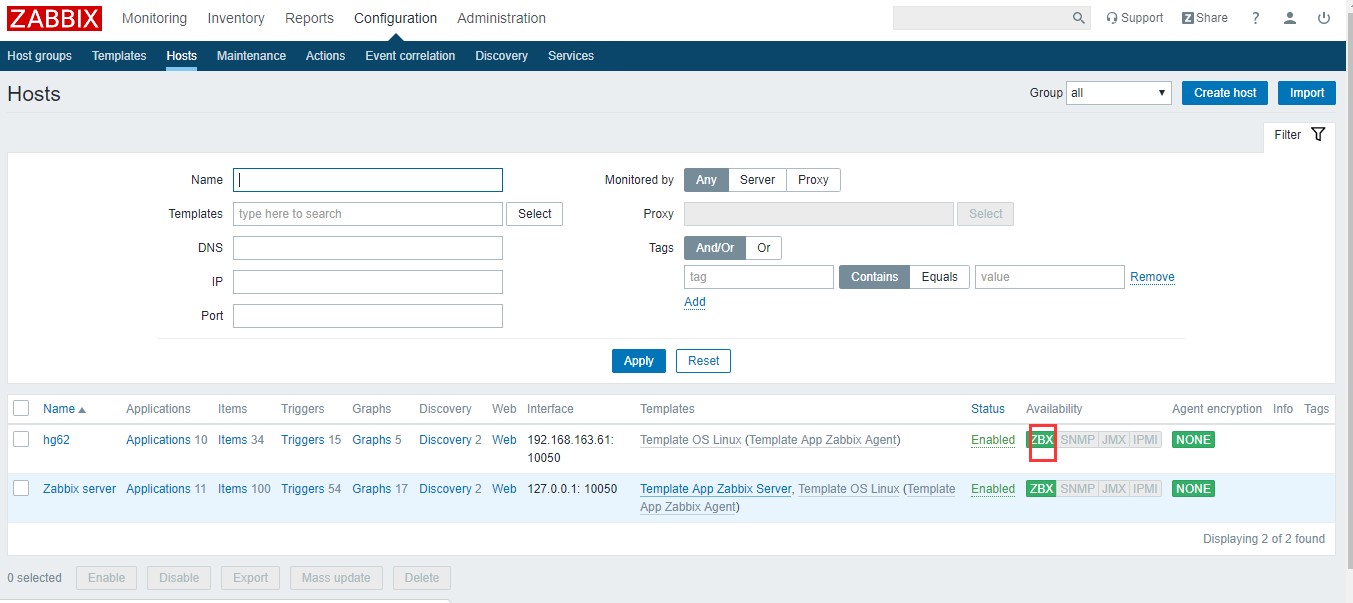The height and width of the screenshot is (603, 1353).
Task: Open host hg62
Action: click(x=56, y=440)
